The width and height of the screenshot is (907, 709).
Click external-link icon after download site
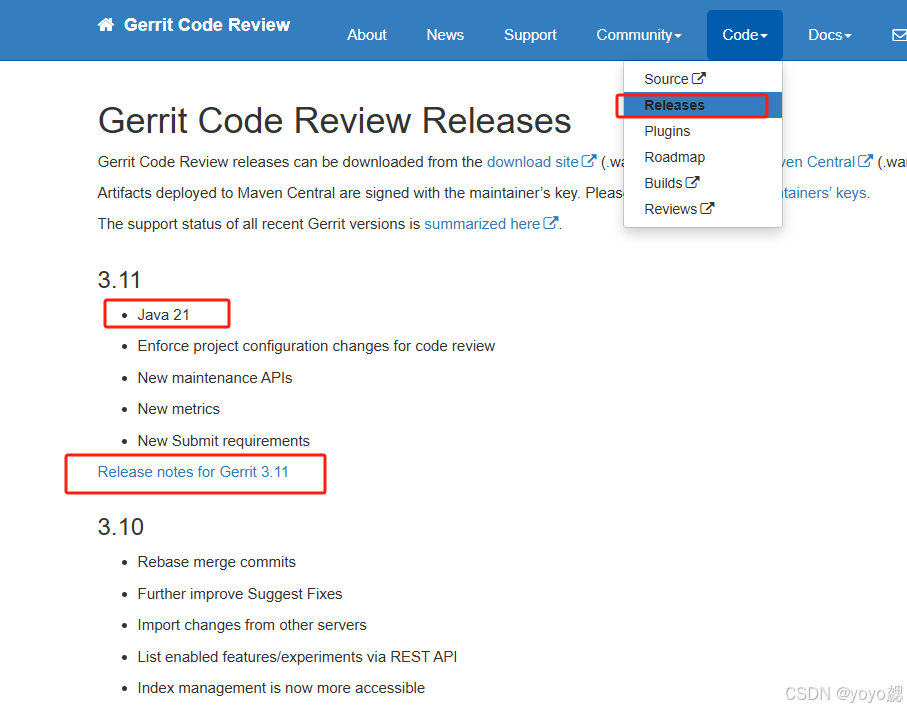tap(589, 161)
